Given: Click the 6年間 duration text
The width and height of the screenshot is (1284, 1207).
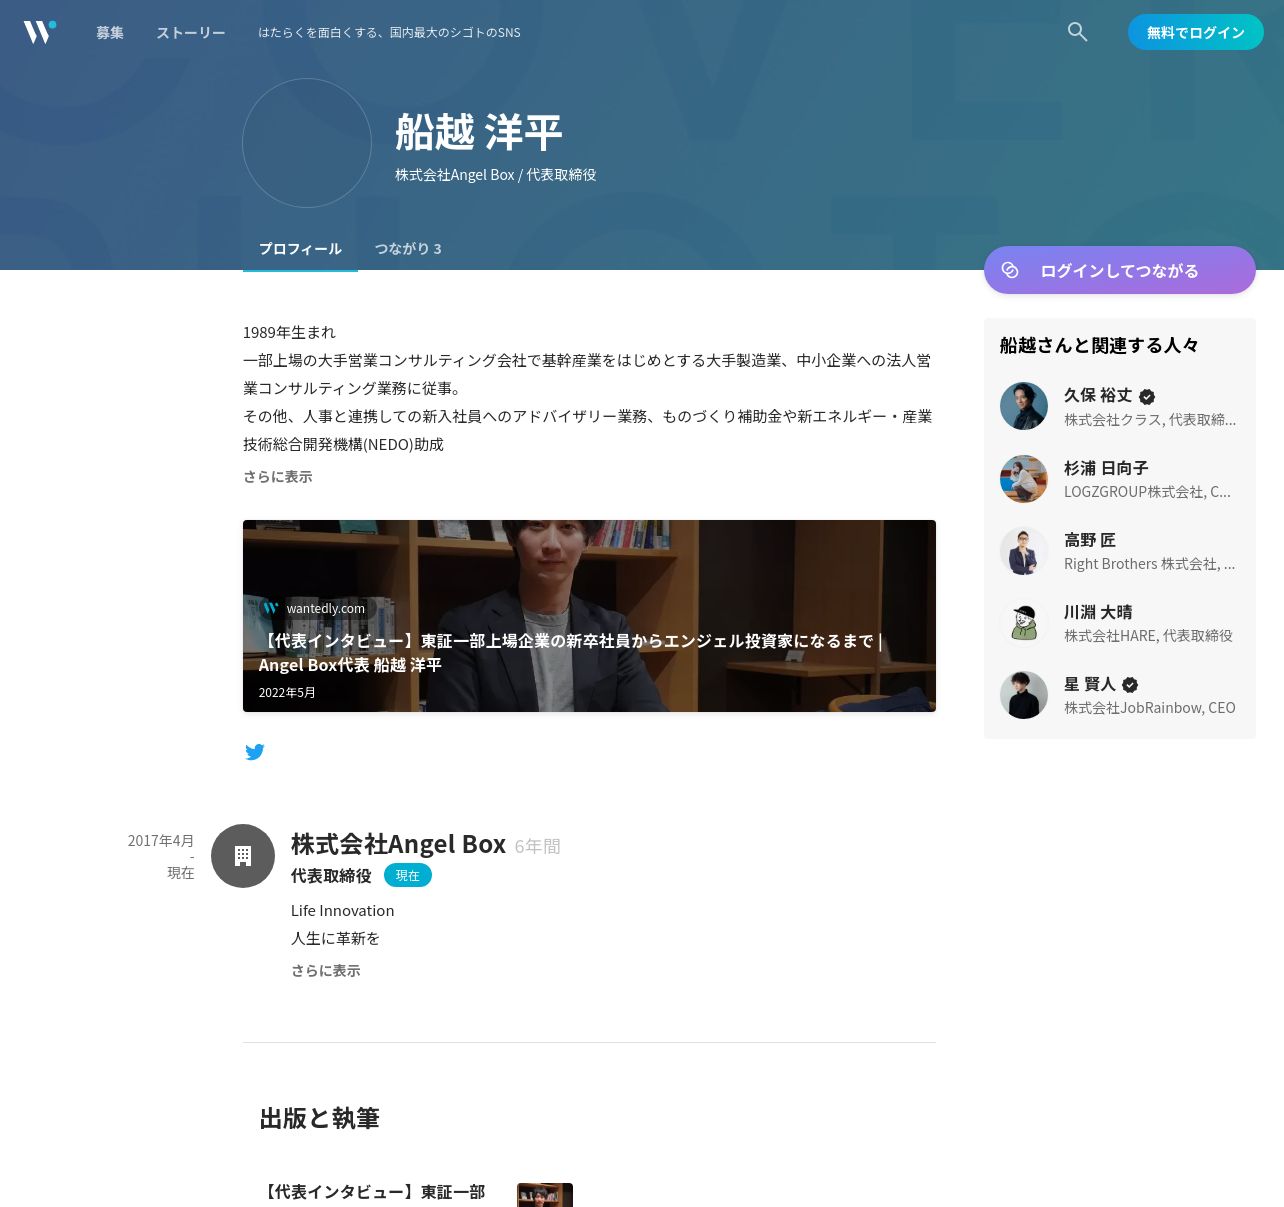Looking at the screenshot, I should click(538, 847).
